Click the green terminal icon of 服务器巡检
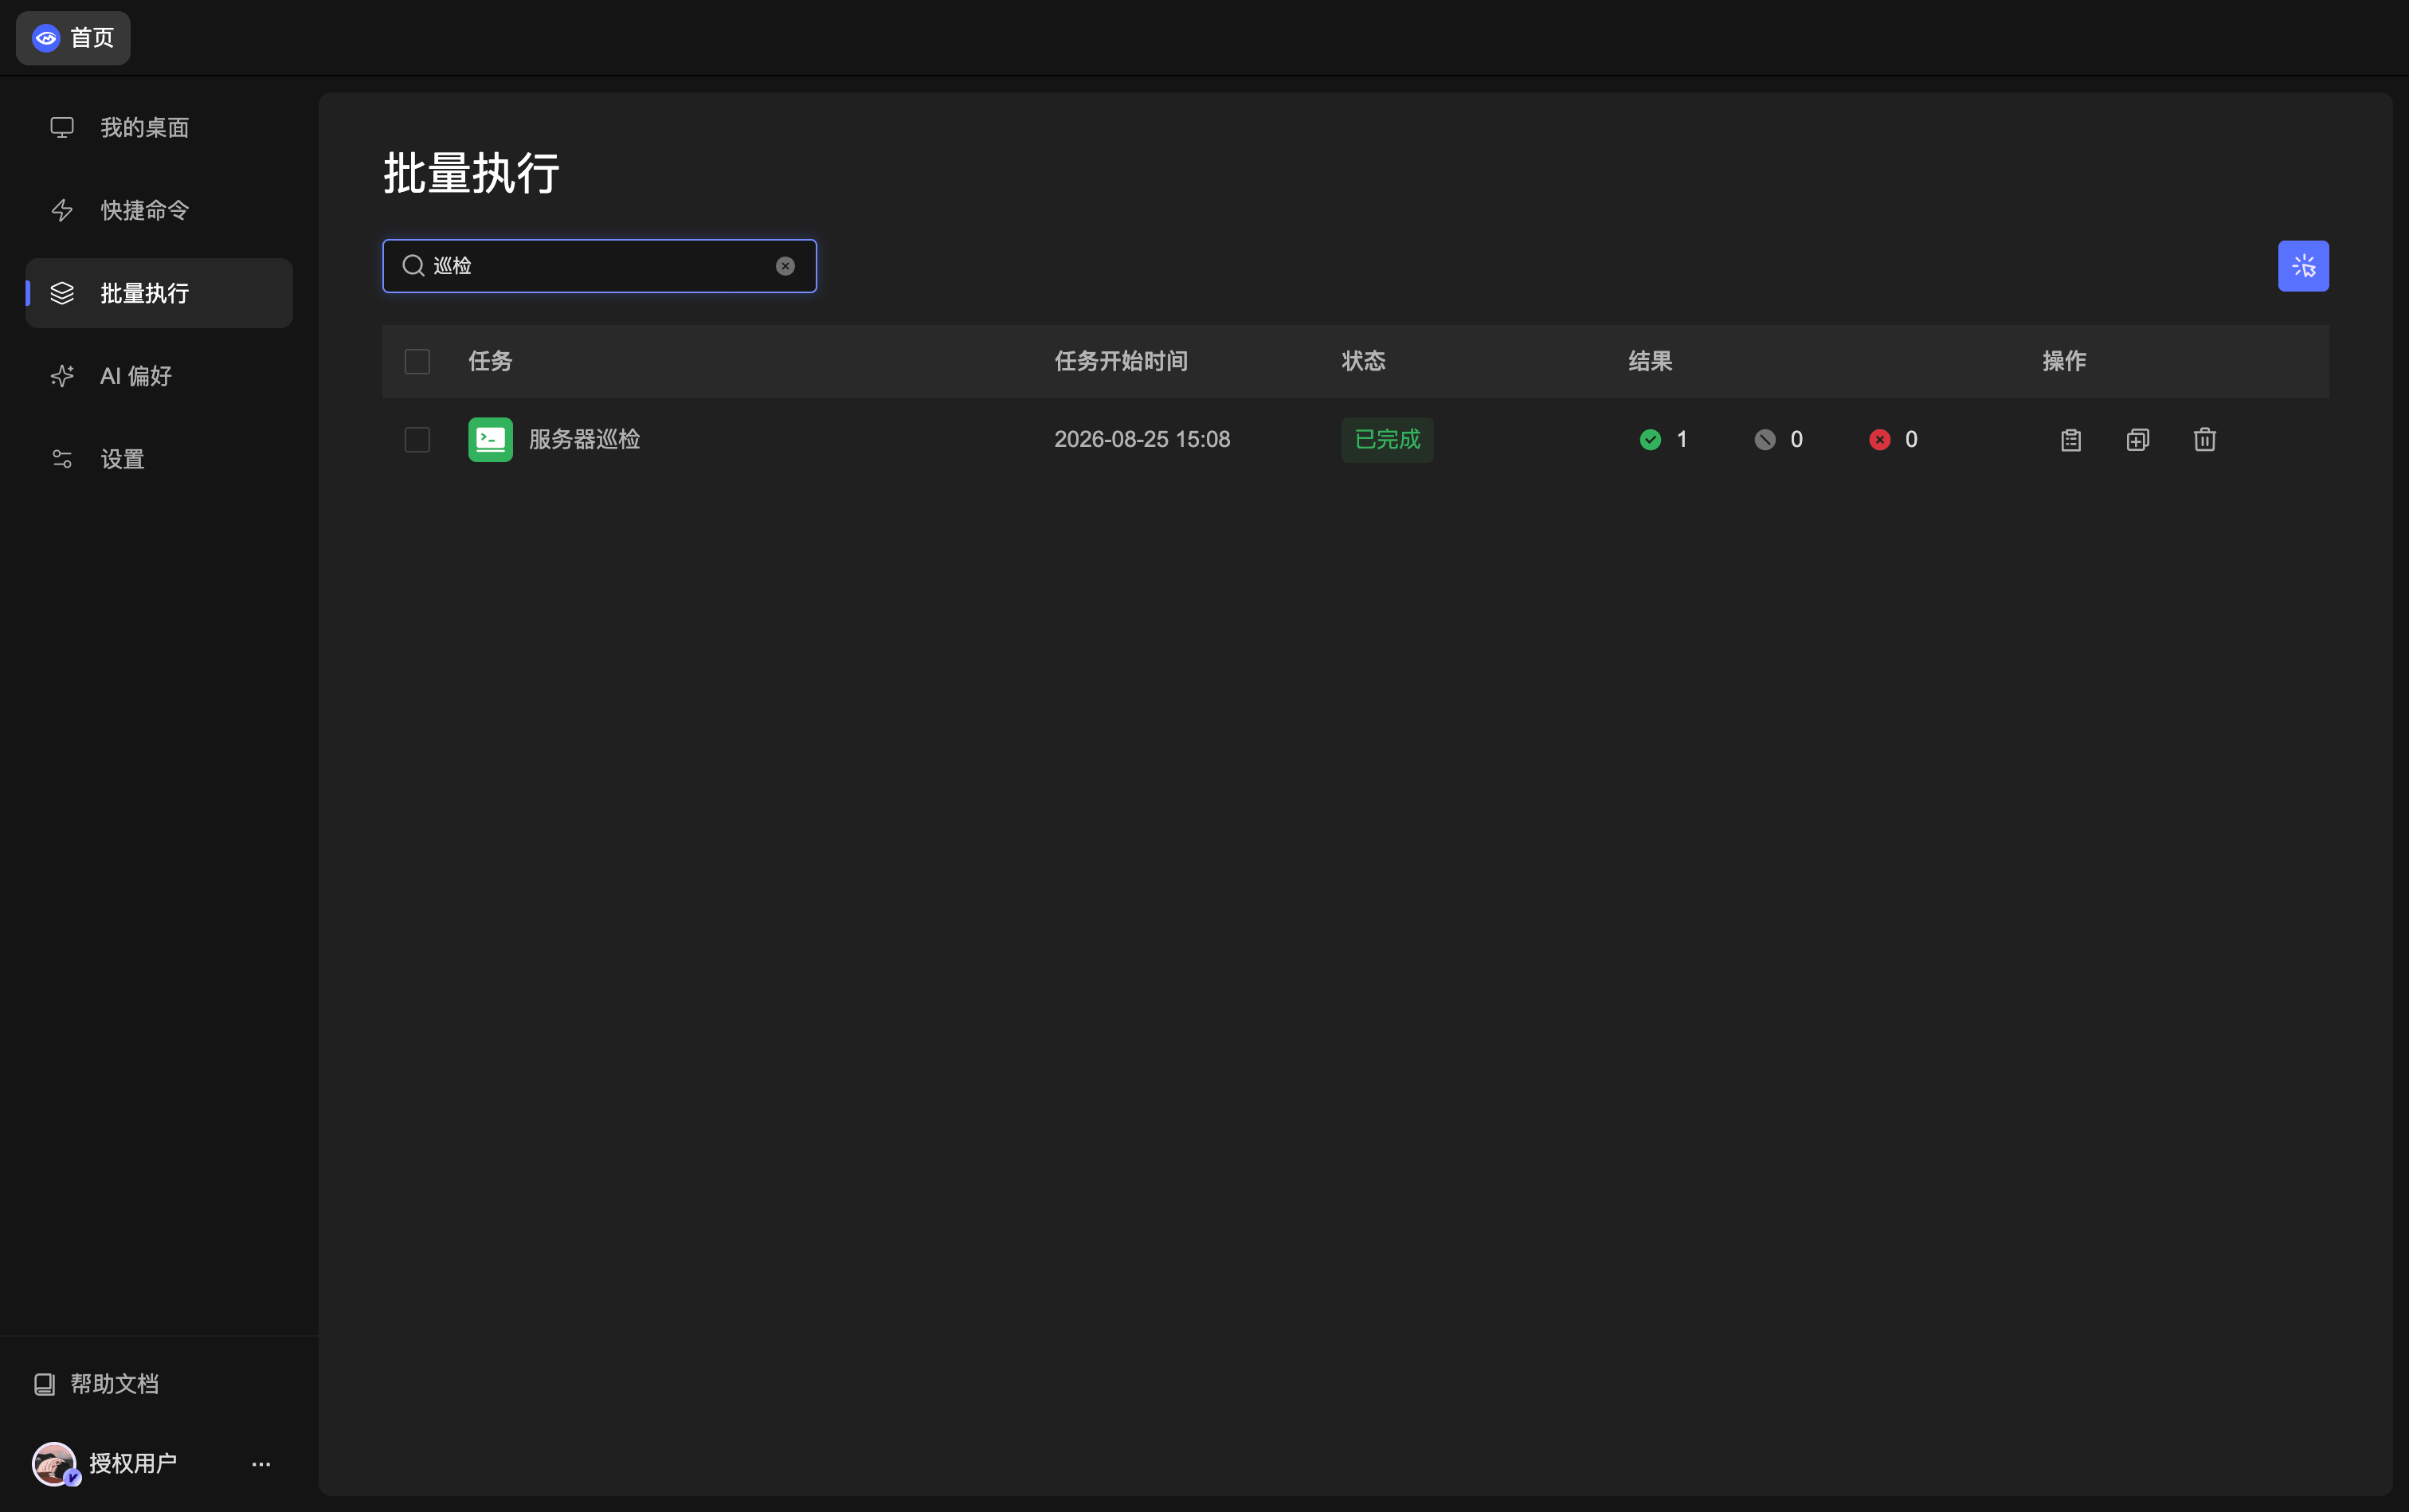Viewport: 2409px width, 1512px height. pos(490,440)
